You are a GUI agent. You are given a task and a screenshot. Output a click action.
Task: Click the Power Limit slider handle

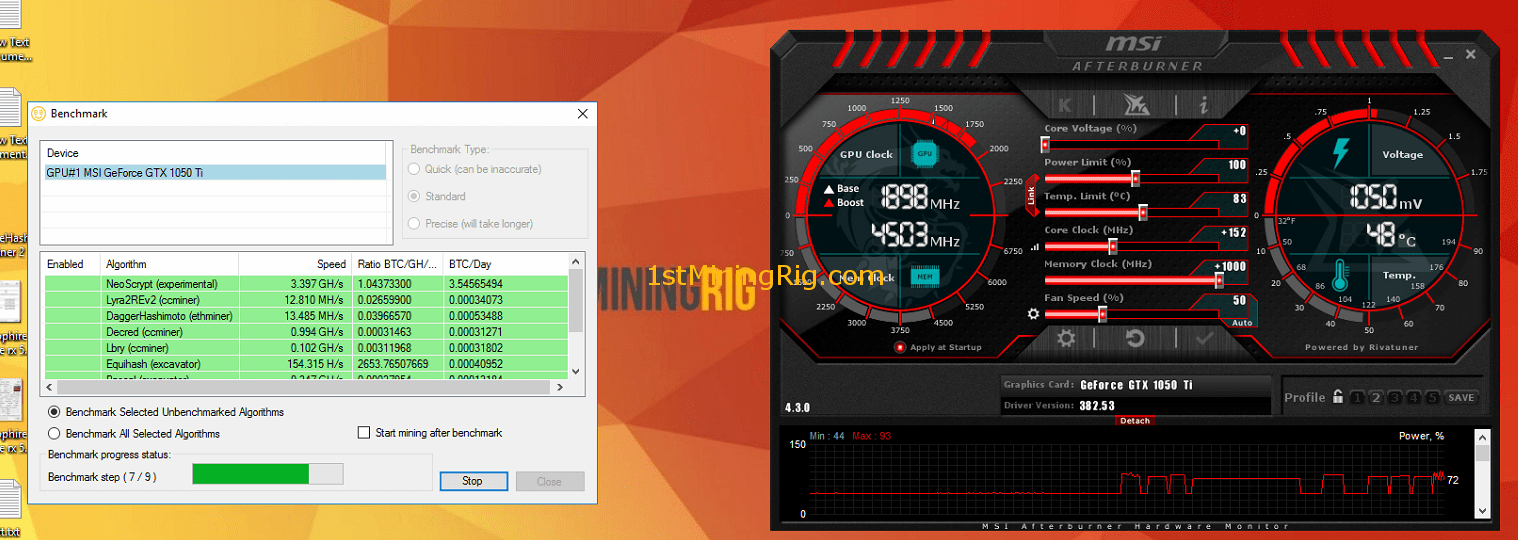pos(1136,178)
